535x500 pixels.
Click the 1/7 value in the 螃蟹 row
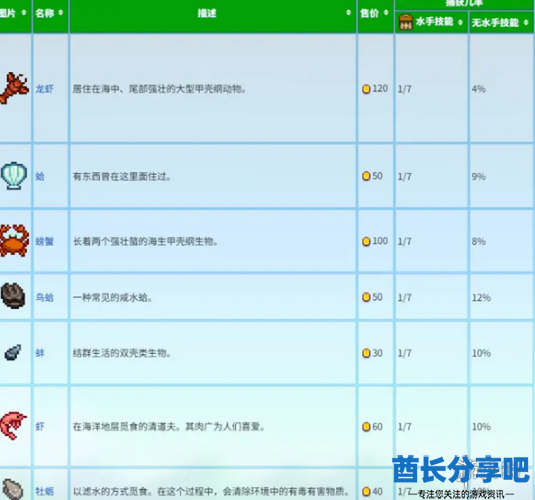tap(404, 241)
